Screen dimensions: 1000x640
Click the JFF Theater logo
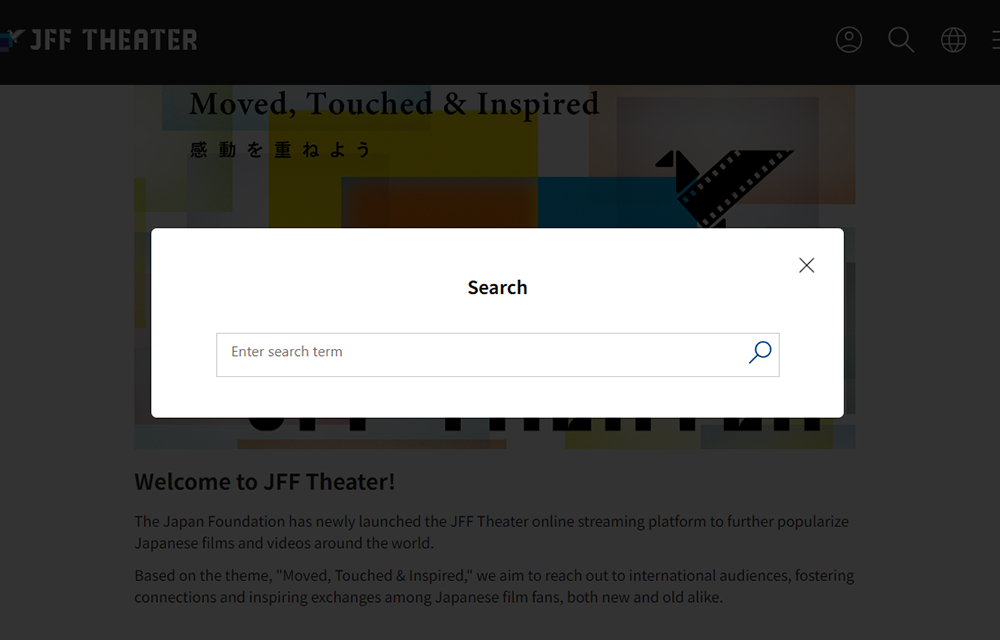click(99, 40)
